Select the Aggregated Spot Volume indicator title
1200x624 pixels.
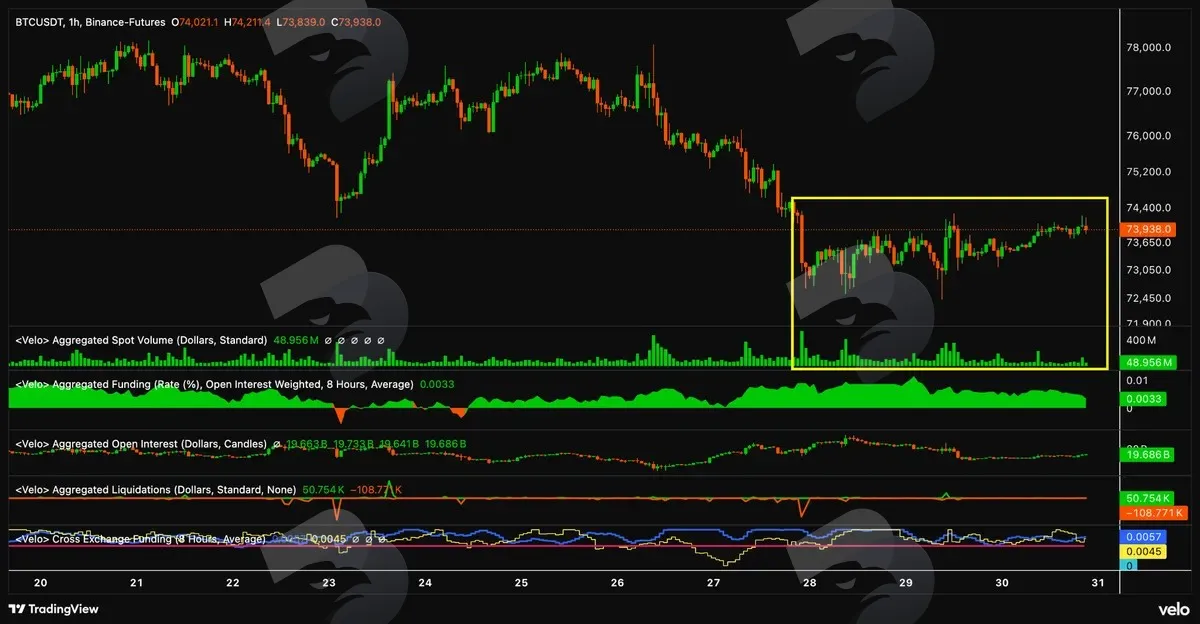point(141,340)
